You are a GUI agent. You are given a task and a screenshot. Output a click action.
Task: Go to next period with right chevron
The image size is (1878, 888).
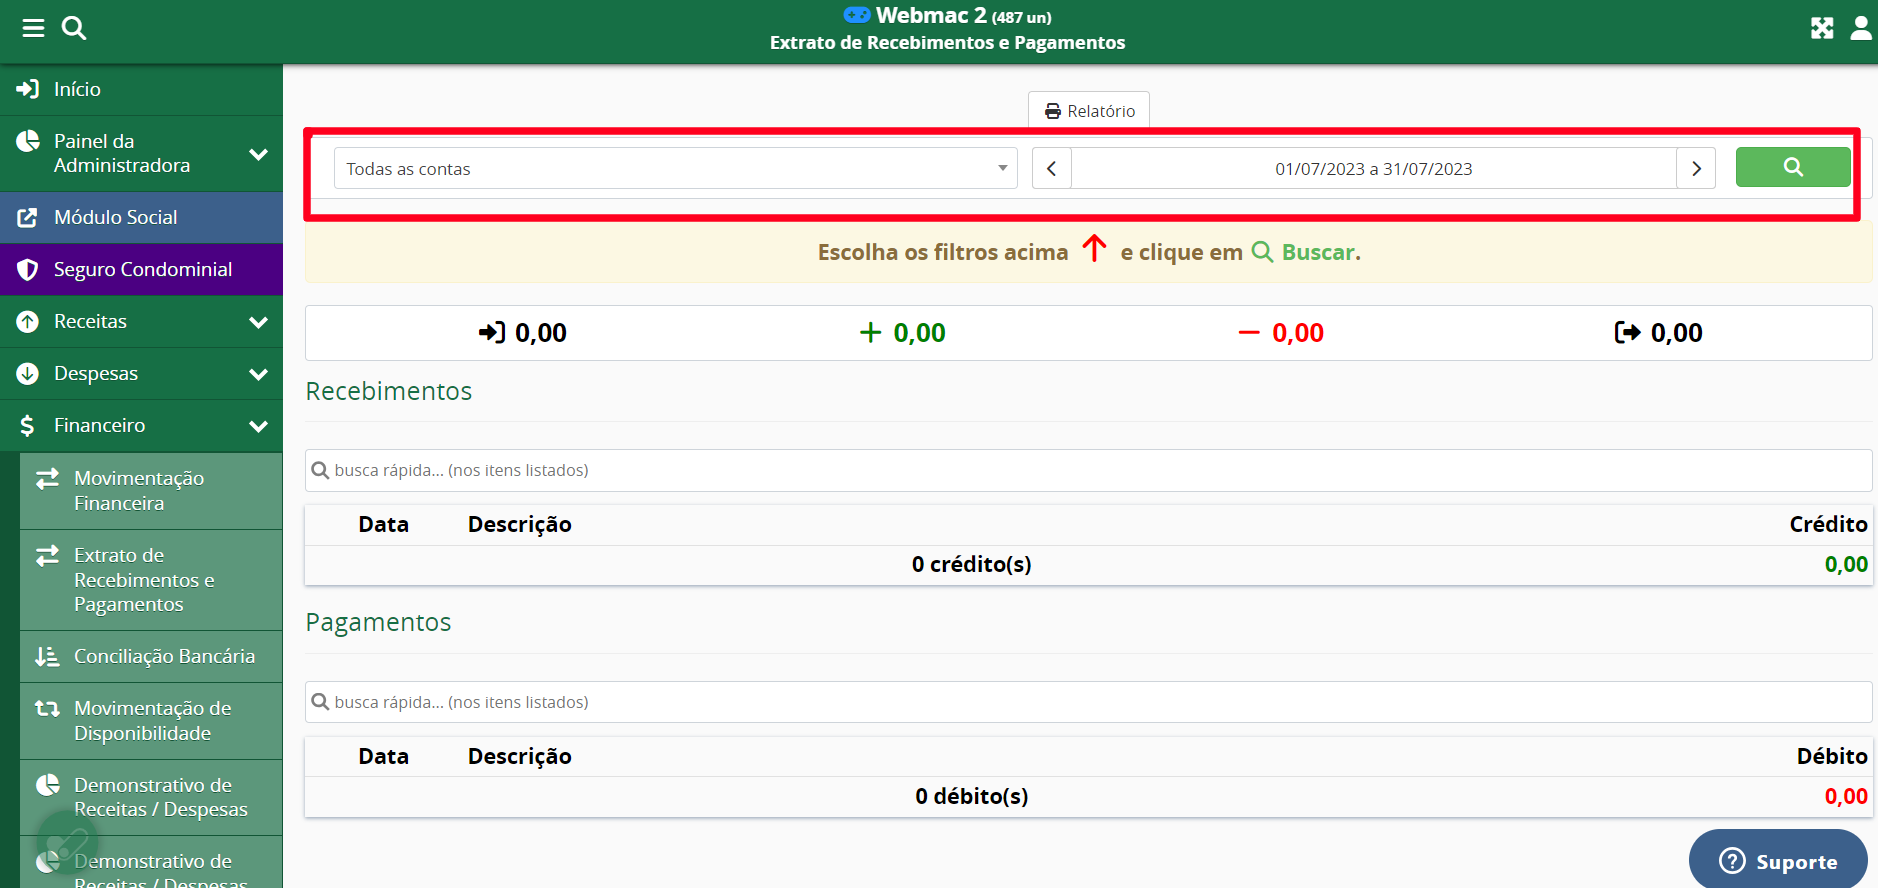click(x=1696, y=168)
